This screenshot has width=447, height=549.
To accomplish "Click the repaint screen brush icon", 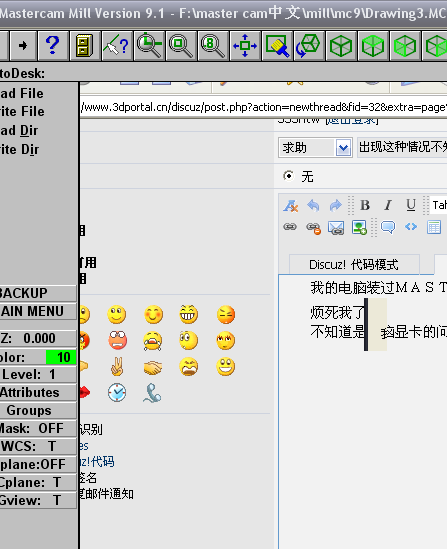I will pyautogui.click(x=277, y=46).
